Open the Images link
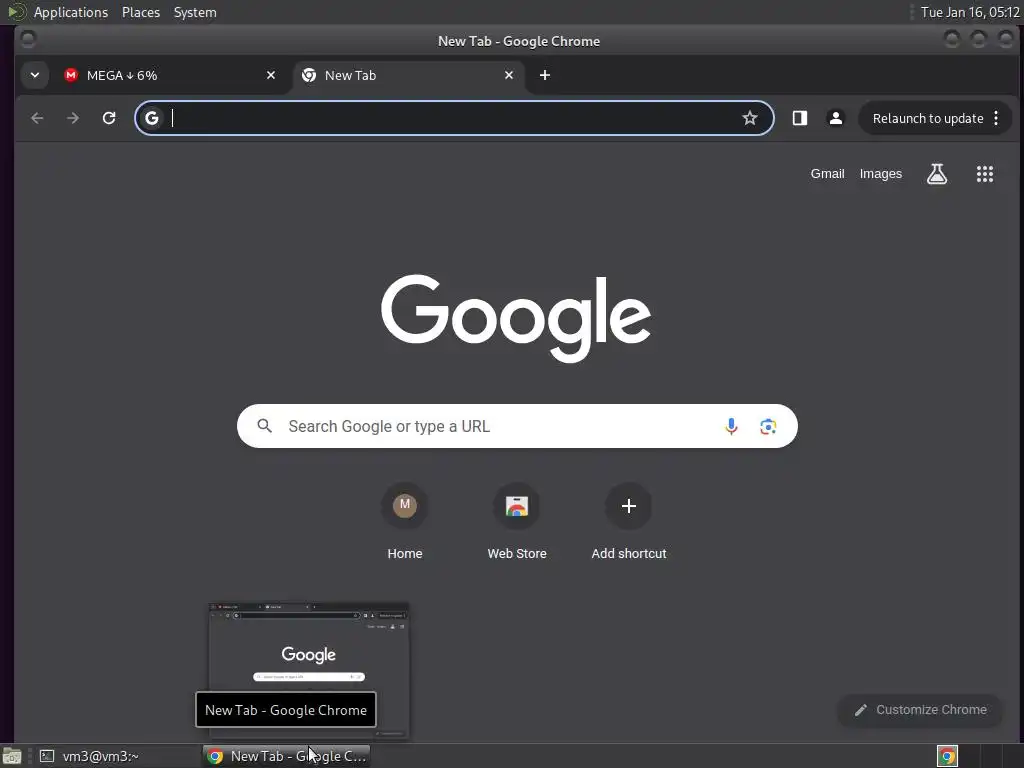 pyautogui.click(x=880, y=174)
